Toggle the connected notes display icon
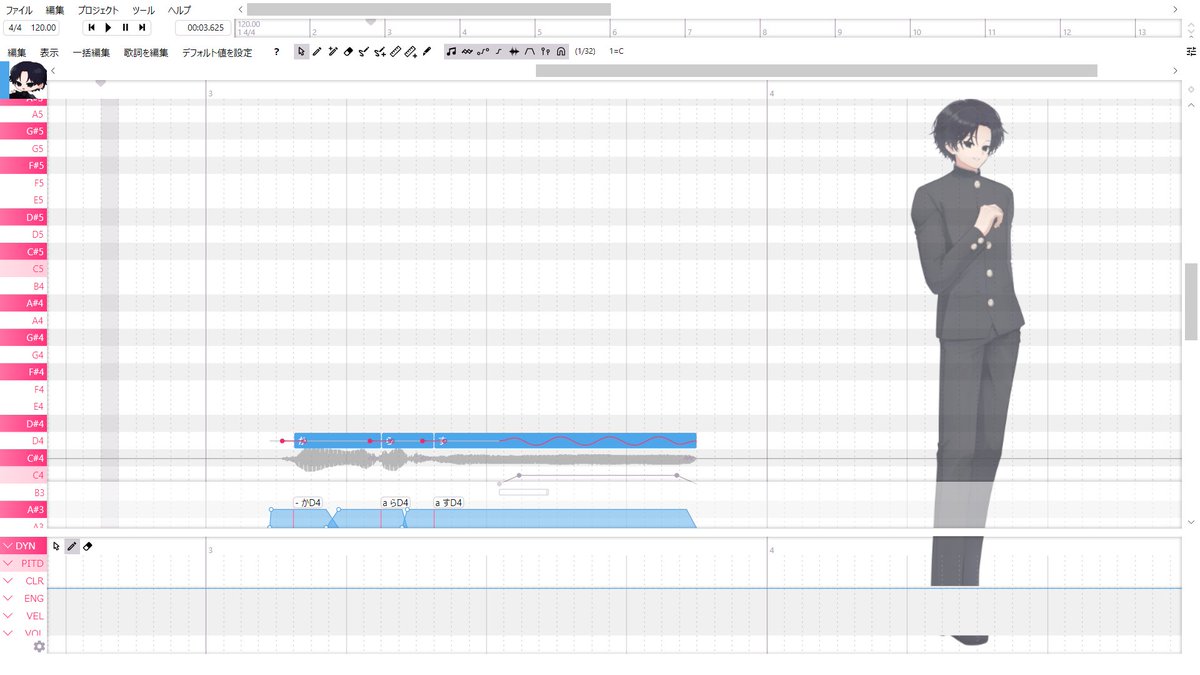 tap(483, 51)
